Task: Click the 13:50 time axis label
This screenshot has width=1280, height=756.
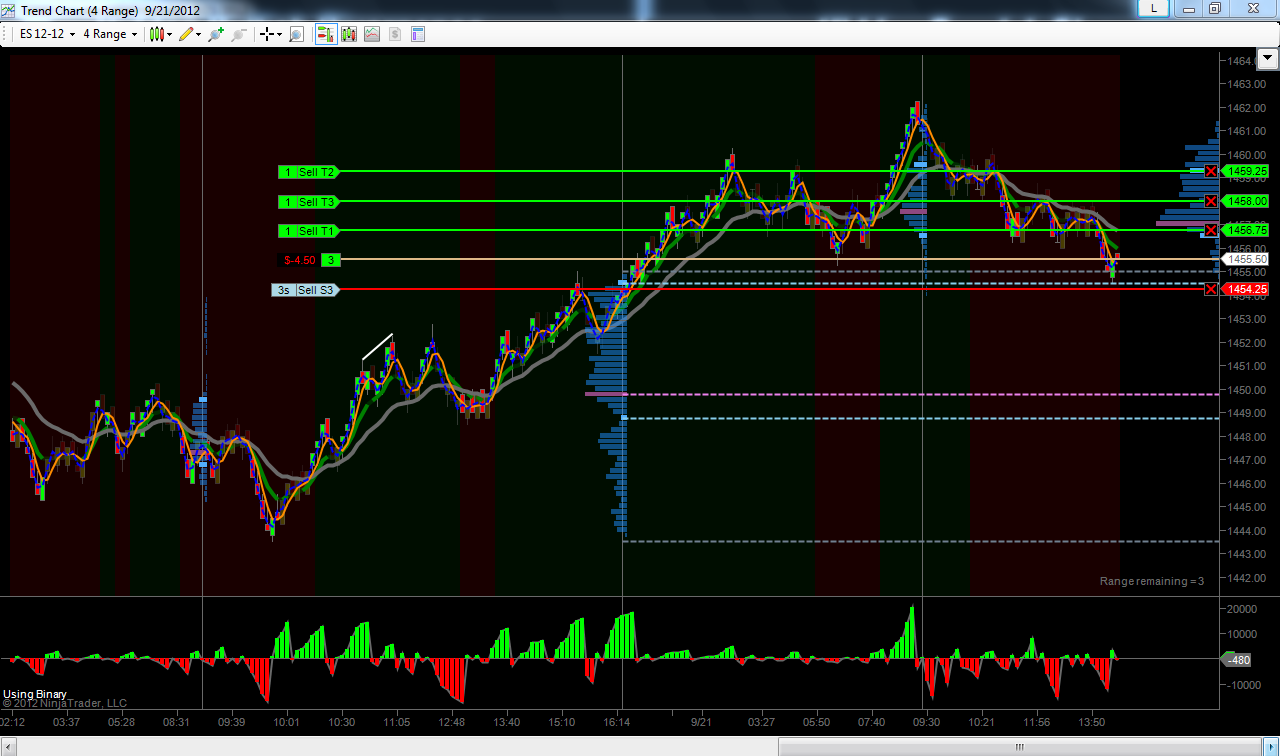Action: click(x=1092, y=722)
